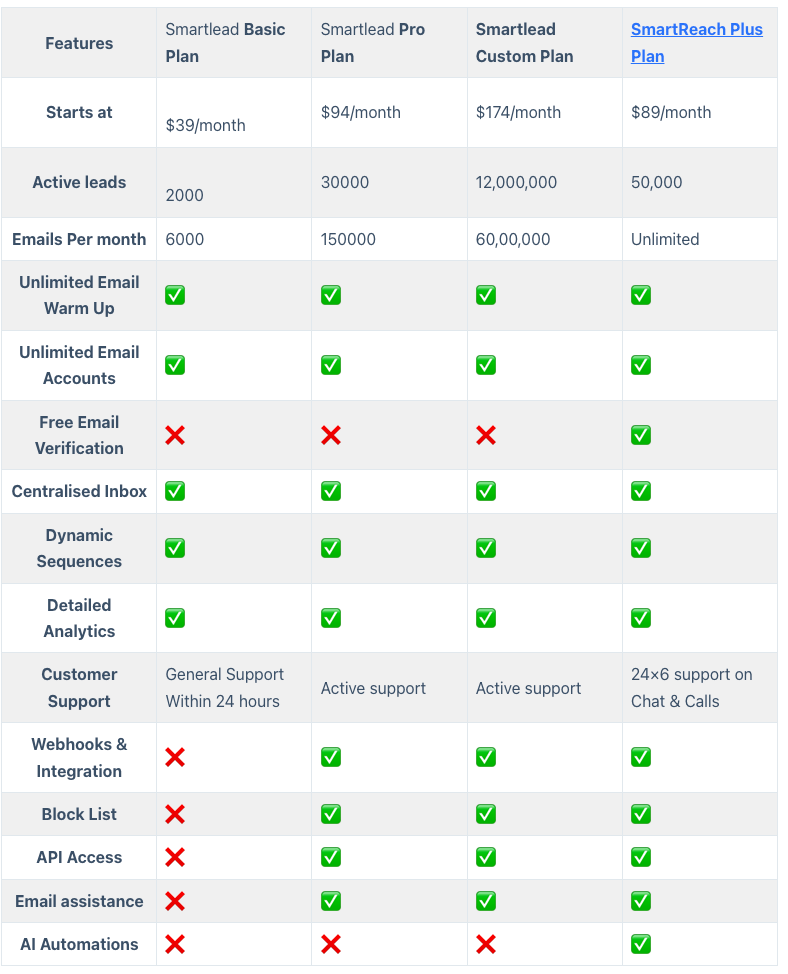Viewport: 788px width, 974px height.
Task: Select the $89/month price cell
Action: [700, 112]
